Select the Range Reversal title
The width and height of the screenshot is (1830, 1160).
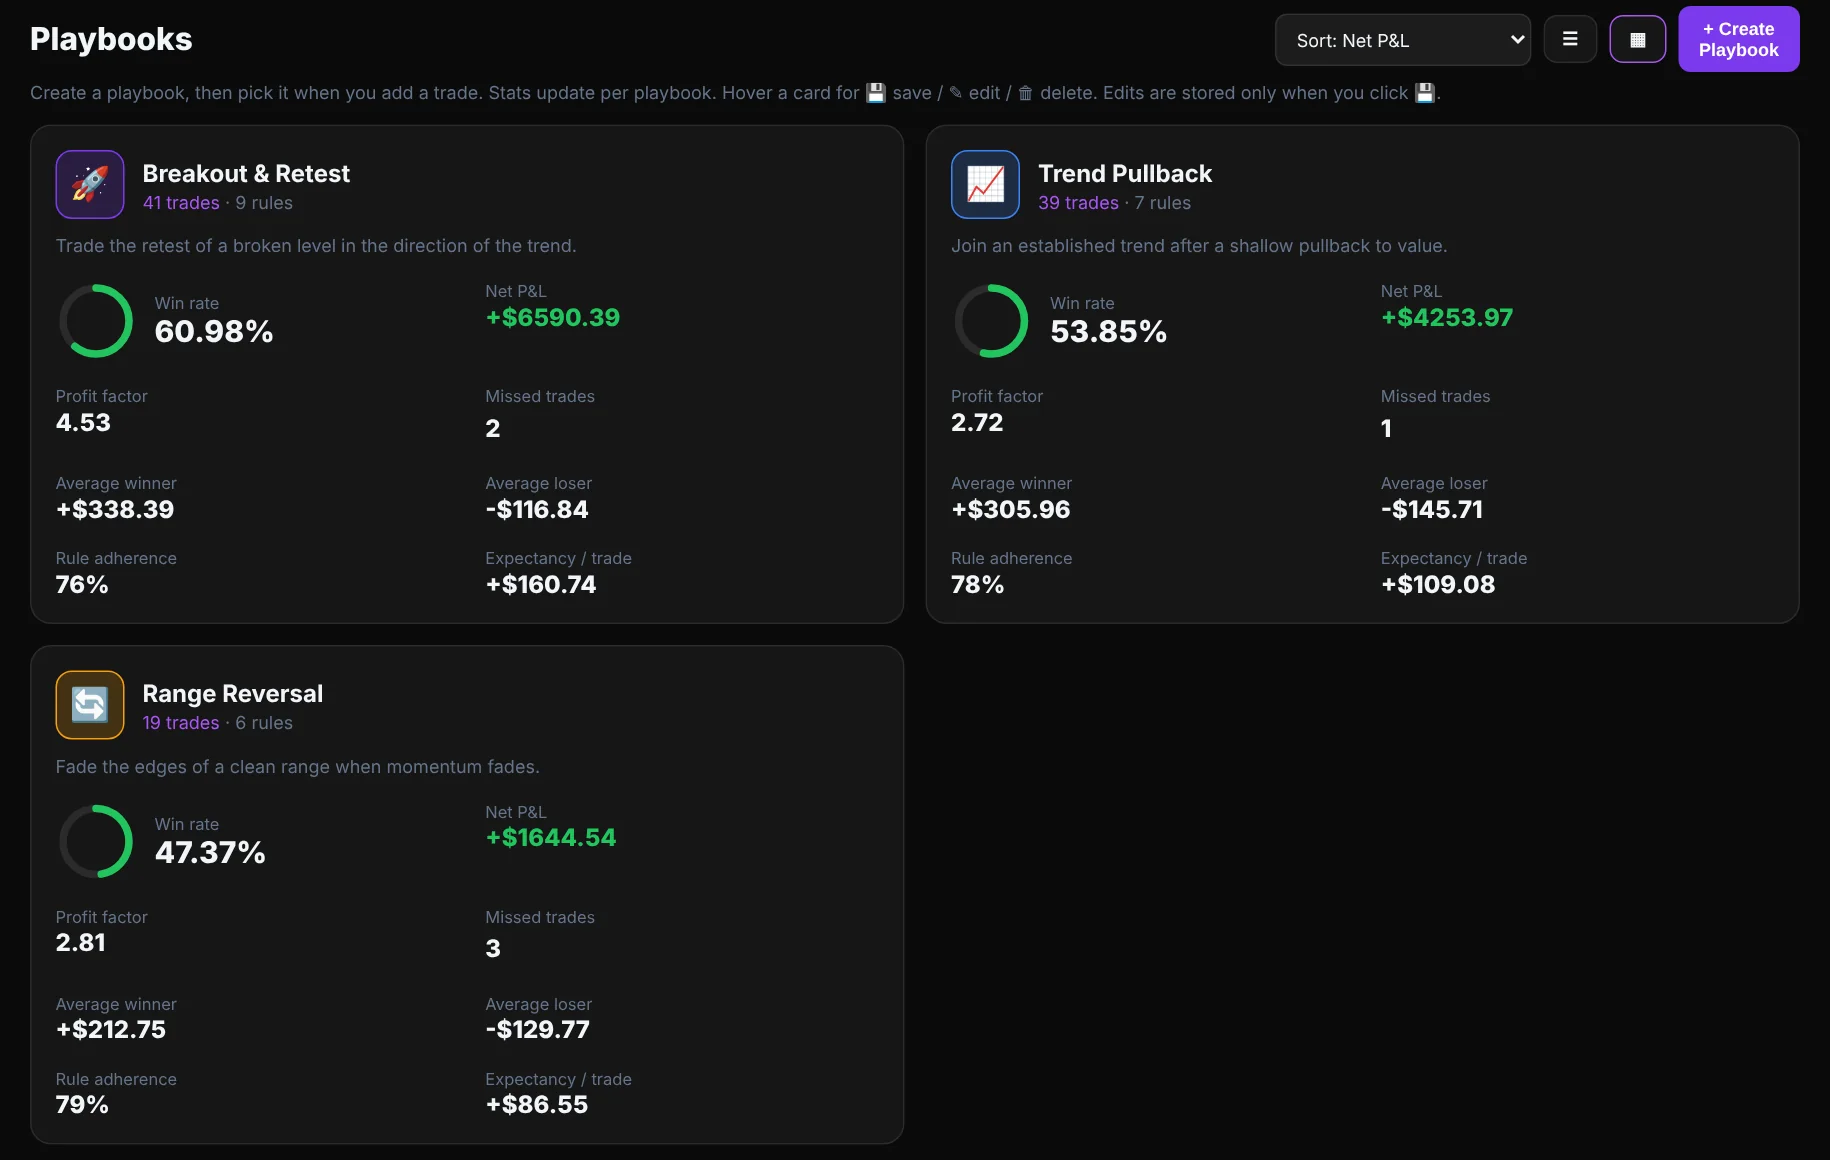click(233, 694)
